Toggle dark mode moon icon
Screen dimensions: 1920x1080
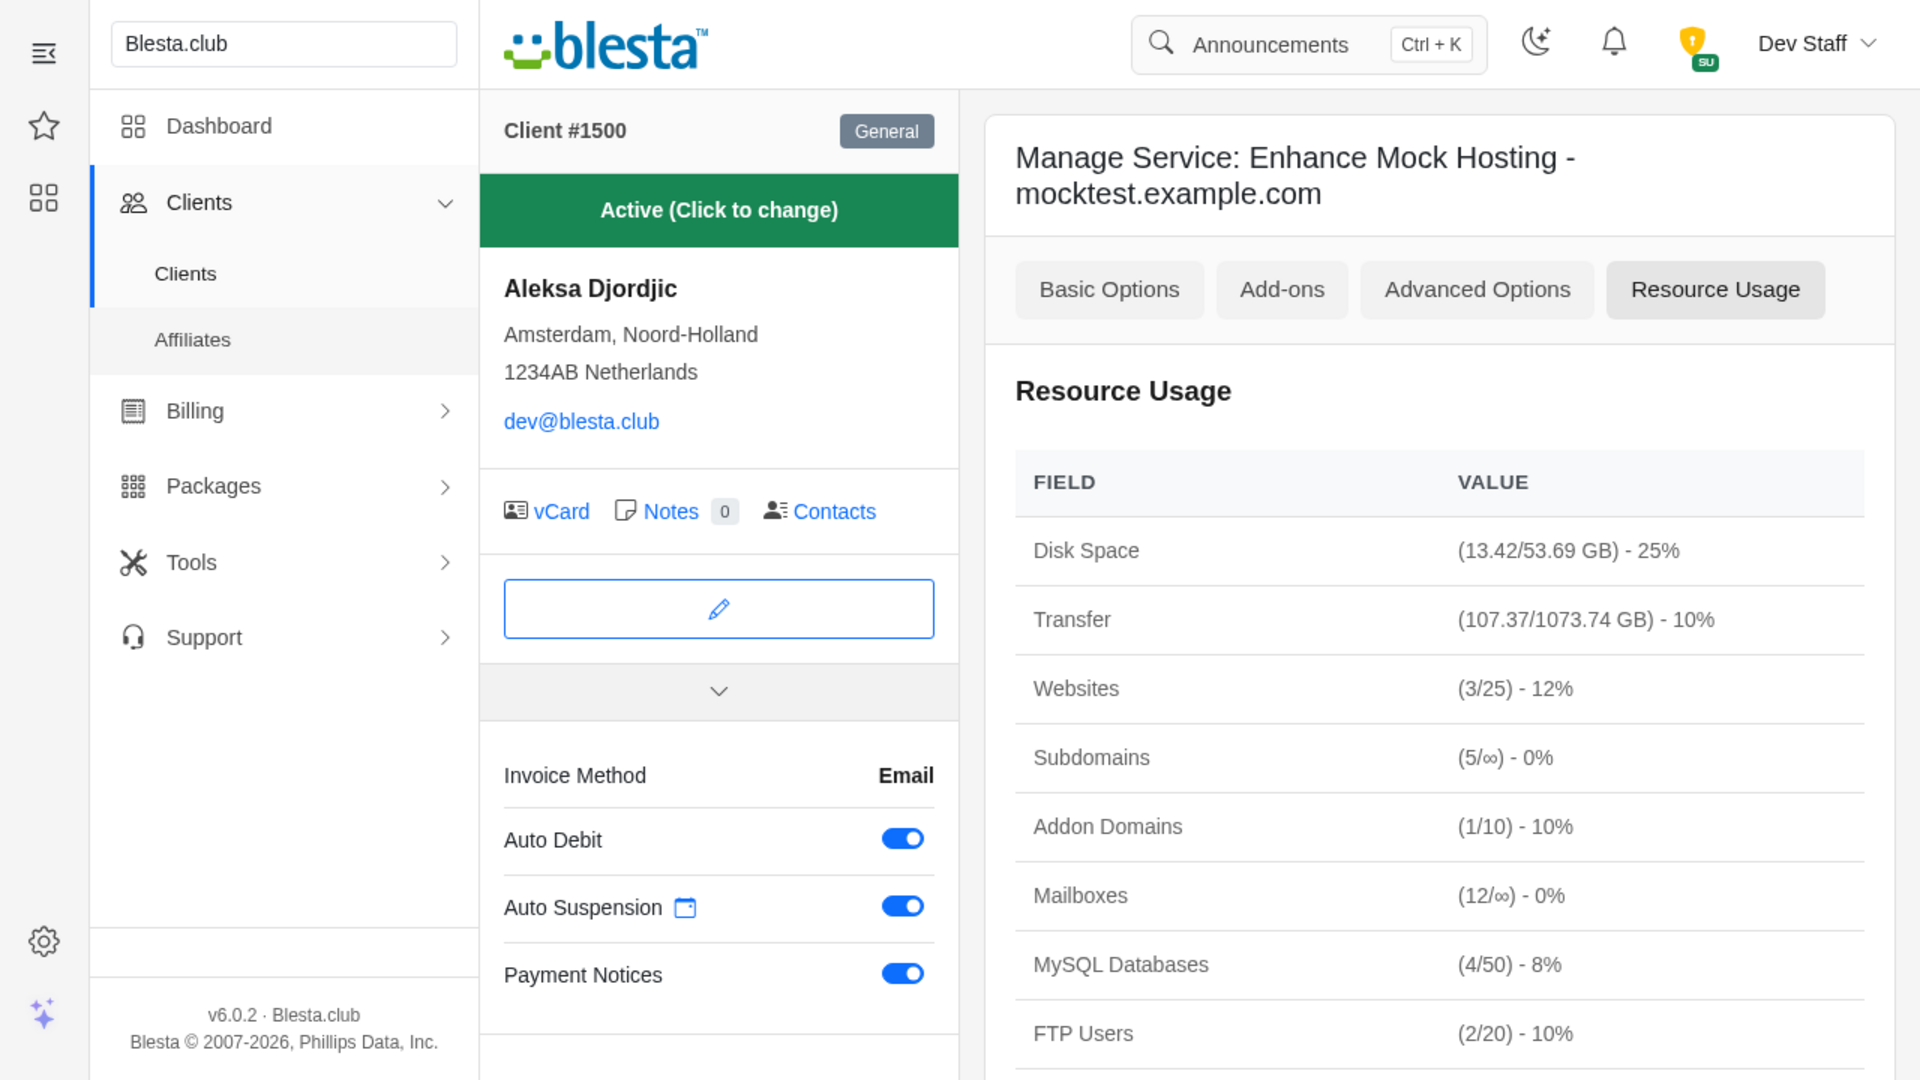[x=1536, y=42]
